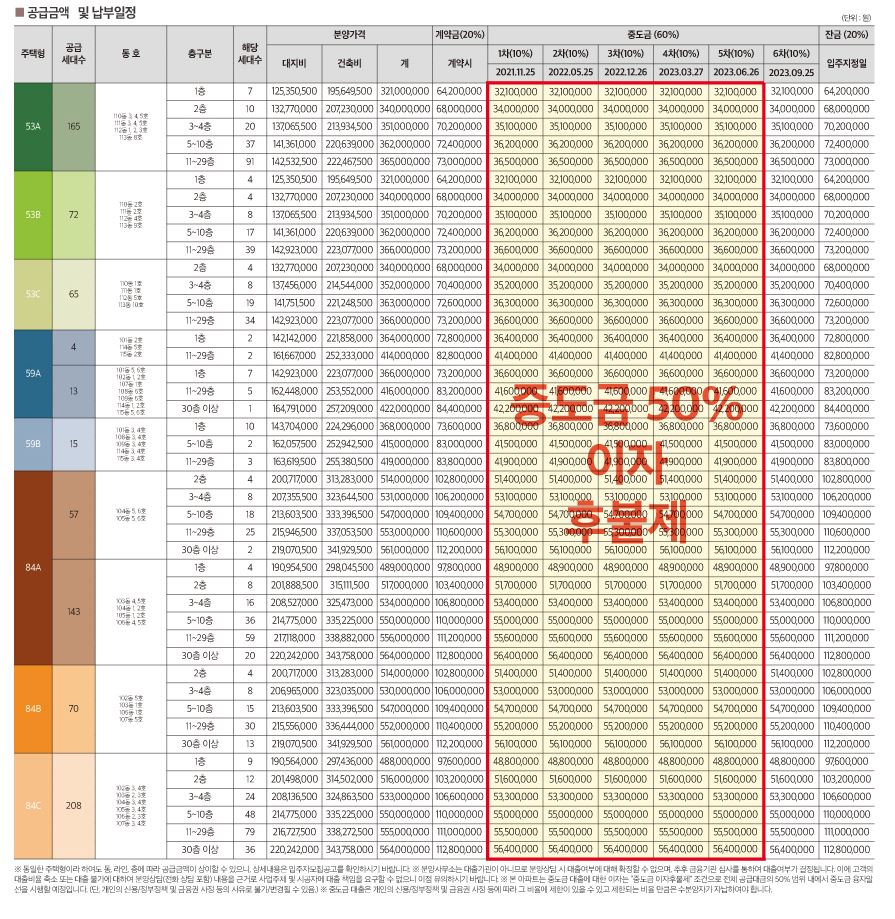895x919 pixels.
Task: Click supply count 72 for 53B
Action: click(x=73, y=215)
